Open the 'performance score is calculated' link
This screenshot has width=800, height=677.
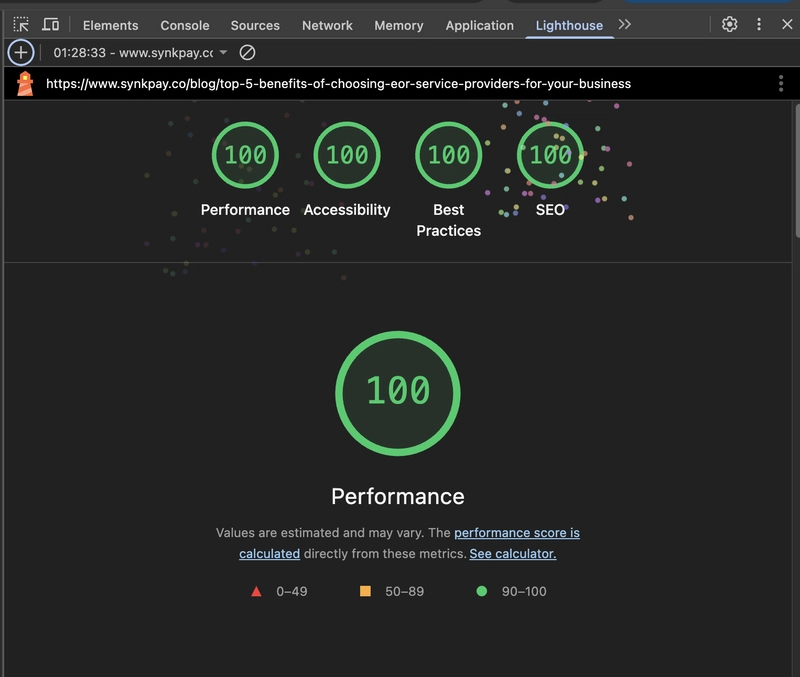point(516,533)
